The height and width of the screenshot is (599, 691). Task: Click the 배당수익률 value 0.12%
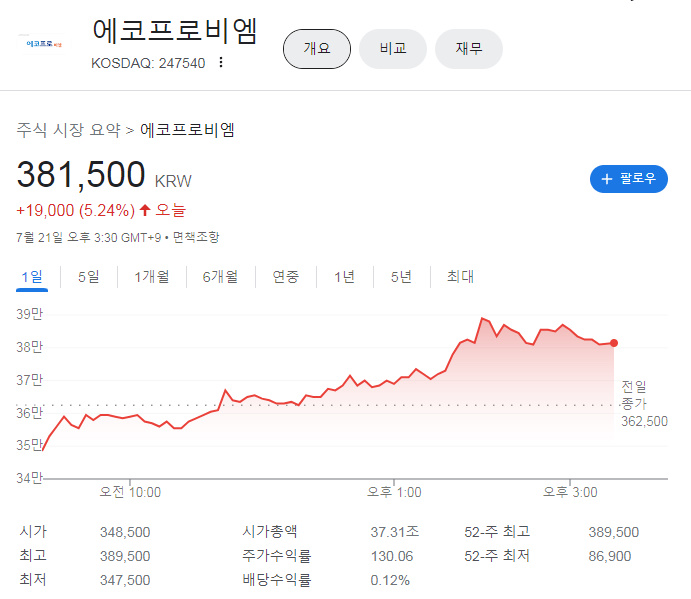click(390, 580)
